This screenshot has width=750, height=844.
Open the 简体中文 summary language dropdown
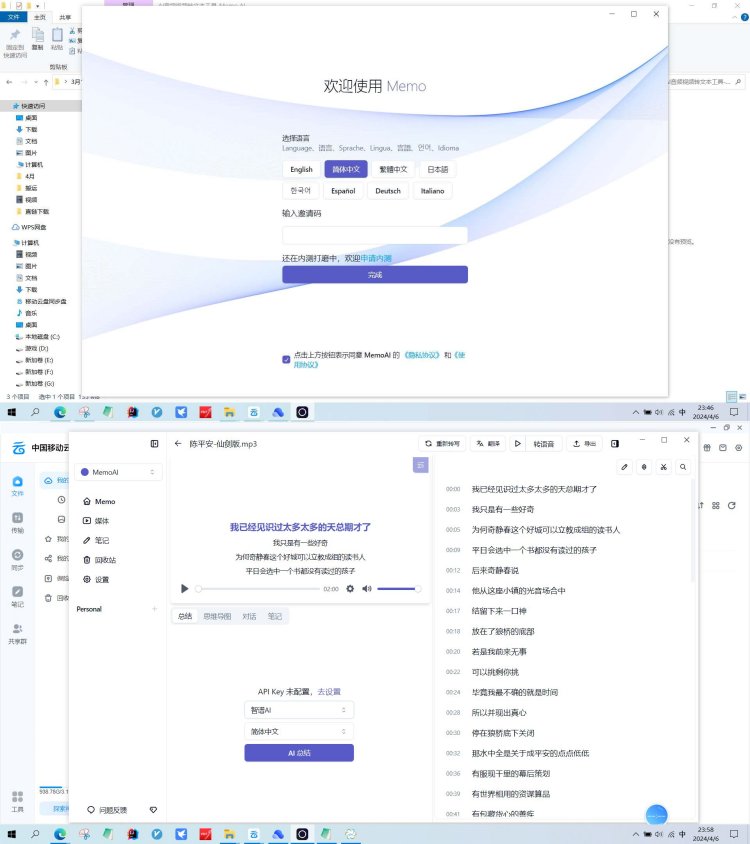click(x=299, y=732)
